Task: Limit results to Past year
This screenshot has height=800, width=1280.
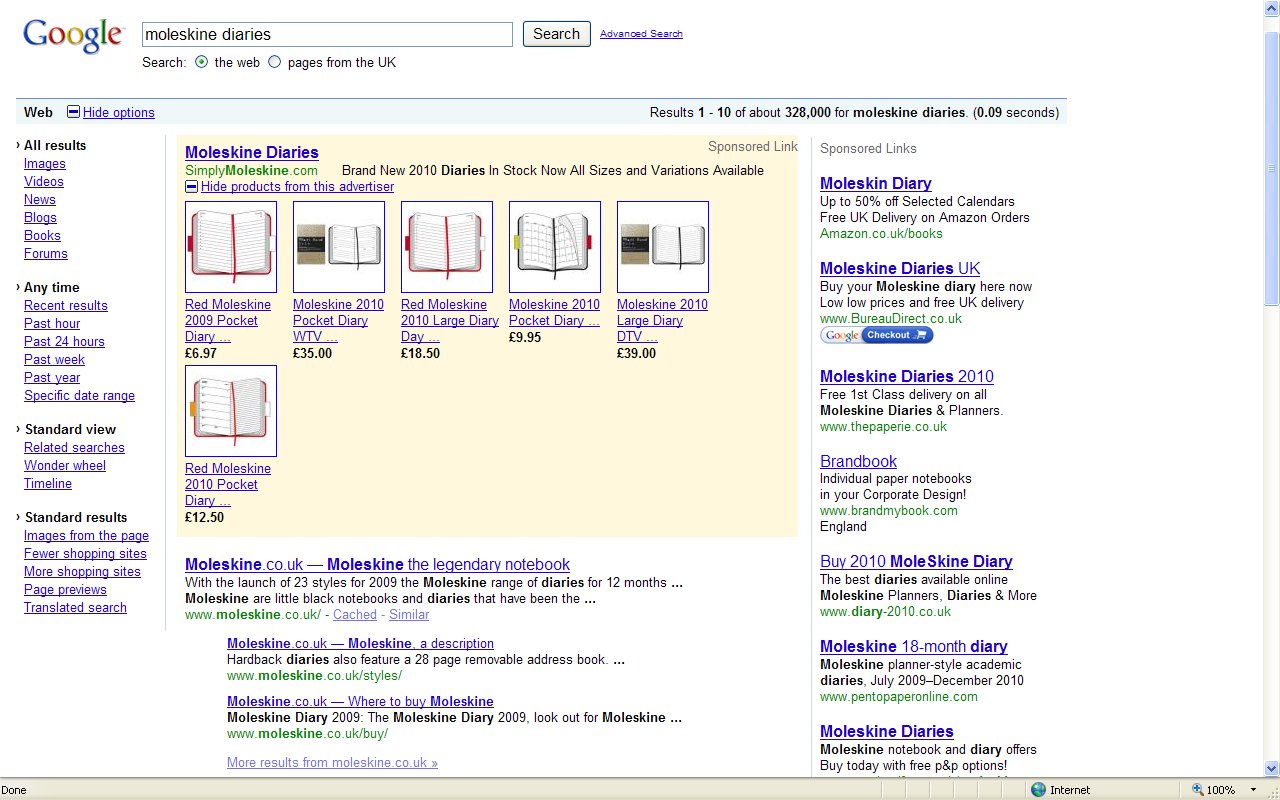Action: click(52, 378)
